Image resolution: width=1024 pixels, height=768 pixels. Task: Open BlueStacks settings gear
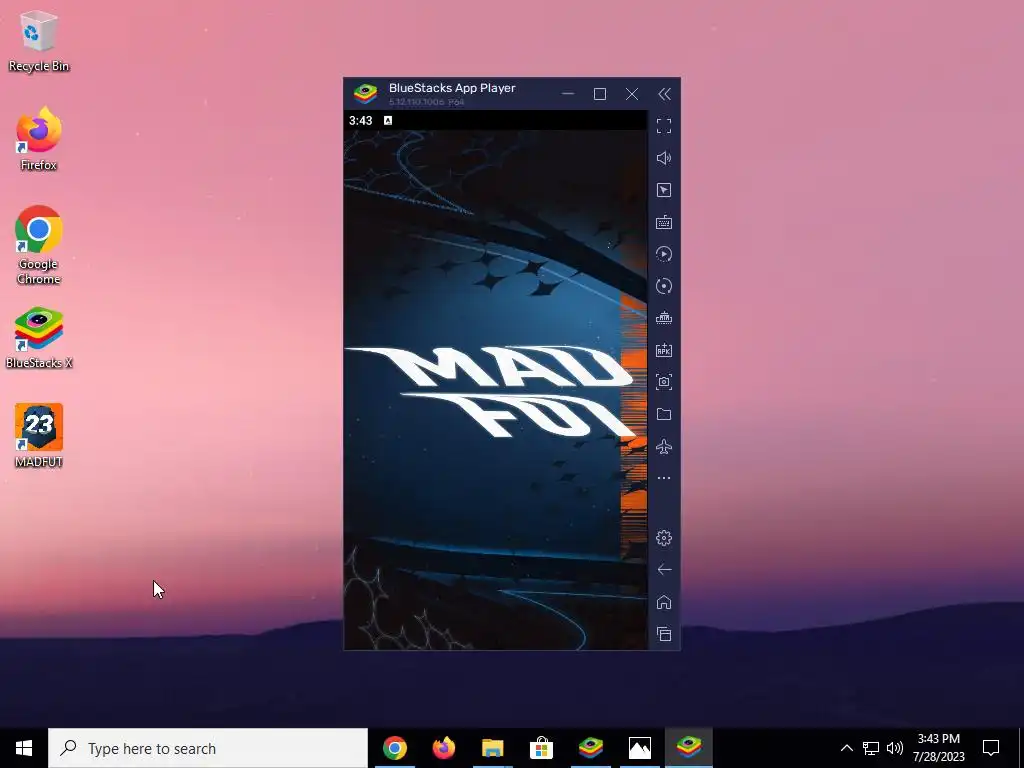[664, 538]
